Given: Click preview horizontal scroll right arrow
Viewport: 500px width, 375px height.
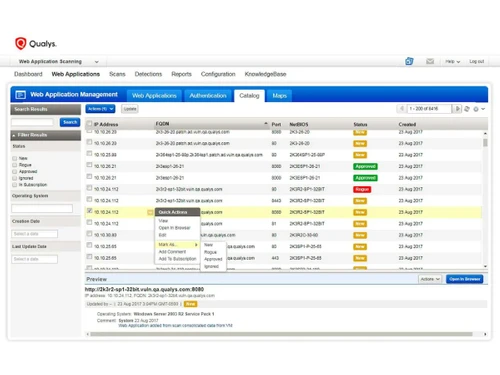Looking at the screenshot, I should click(x=485, y=334).
